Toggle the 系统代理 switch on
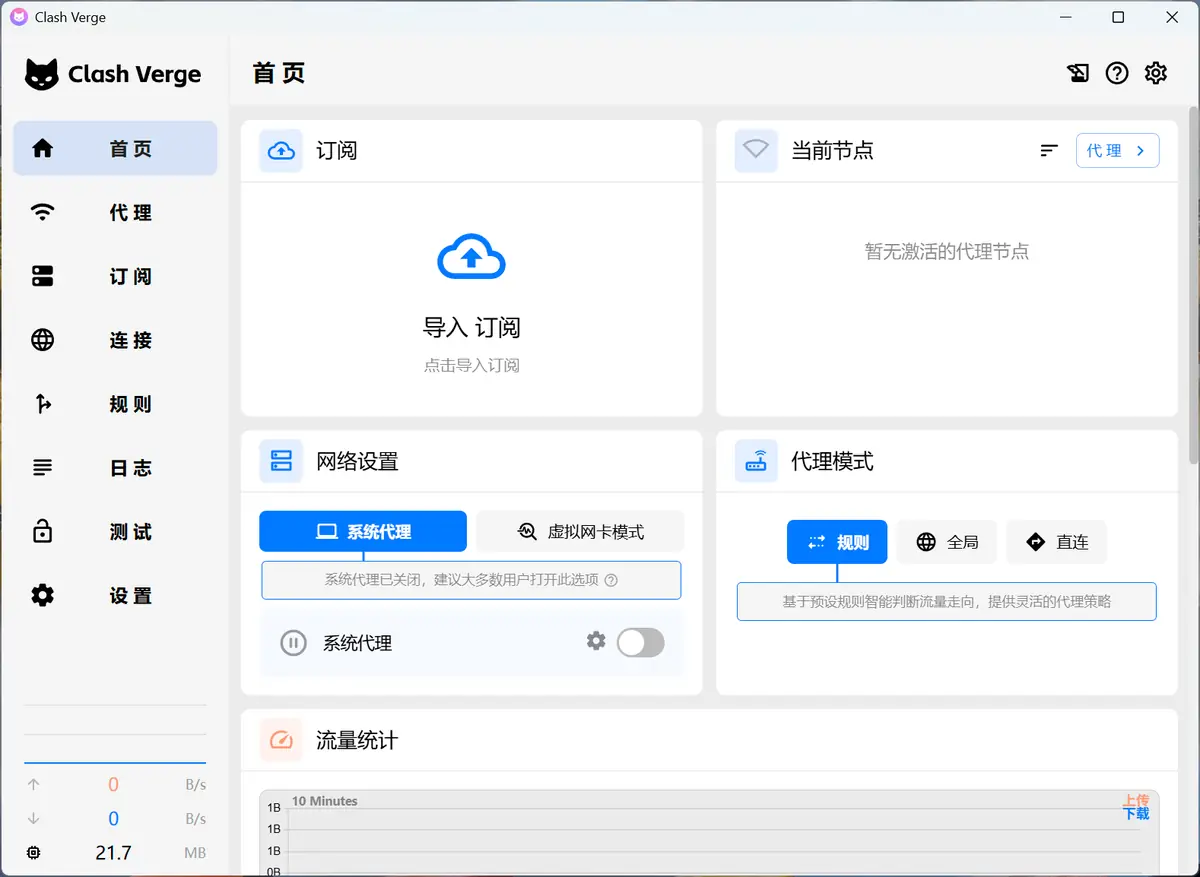This screenshot has width=1200, height=877. click(x=640, y=643)
